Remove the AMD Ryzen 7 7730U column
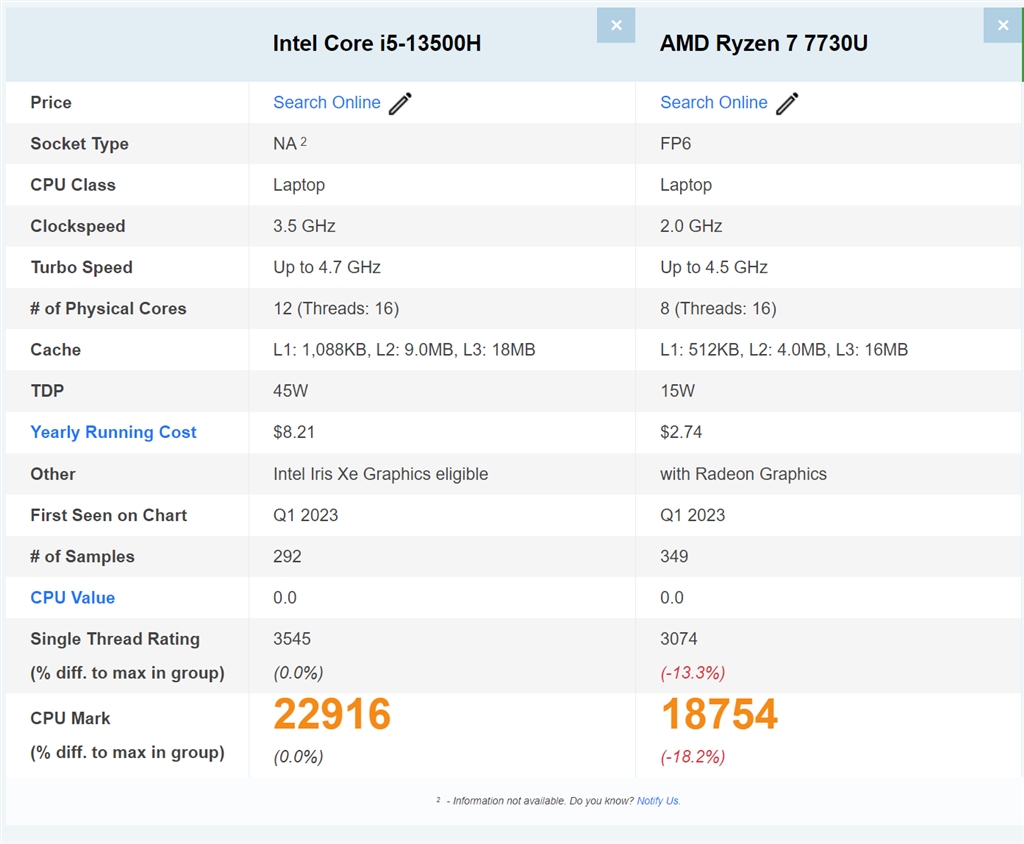Image resolution: width=1024 pixels, height=844 pixels. [x=1003, y=26]
